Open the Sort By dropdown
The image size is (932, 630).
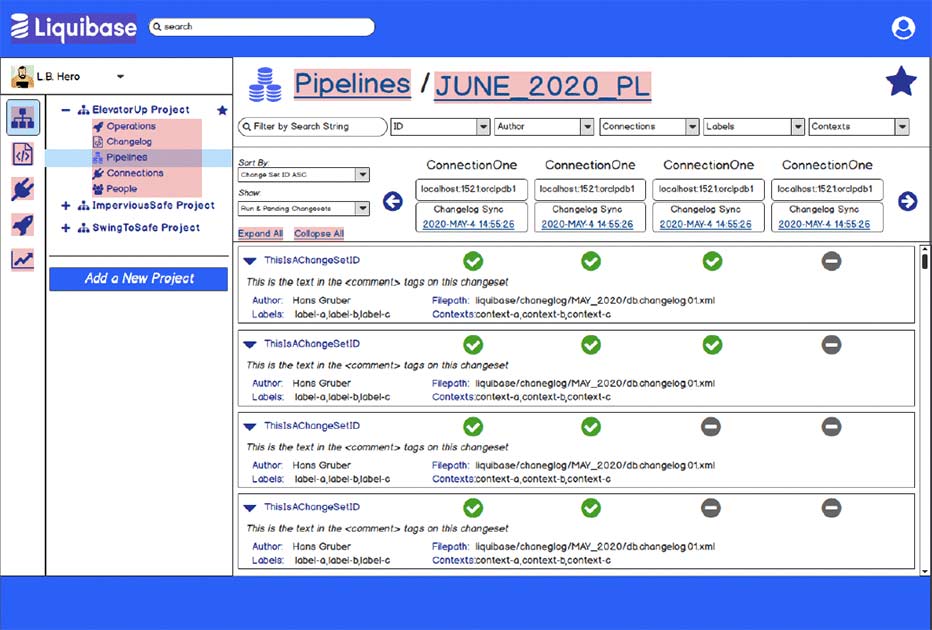coord(303,175)
